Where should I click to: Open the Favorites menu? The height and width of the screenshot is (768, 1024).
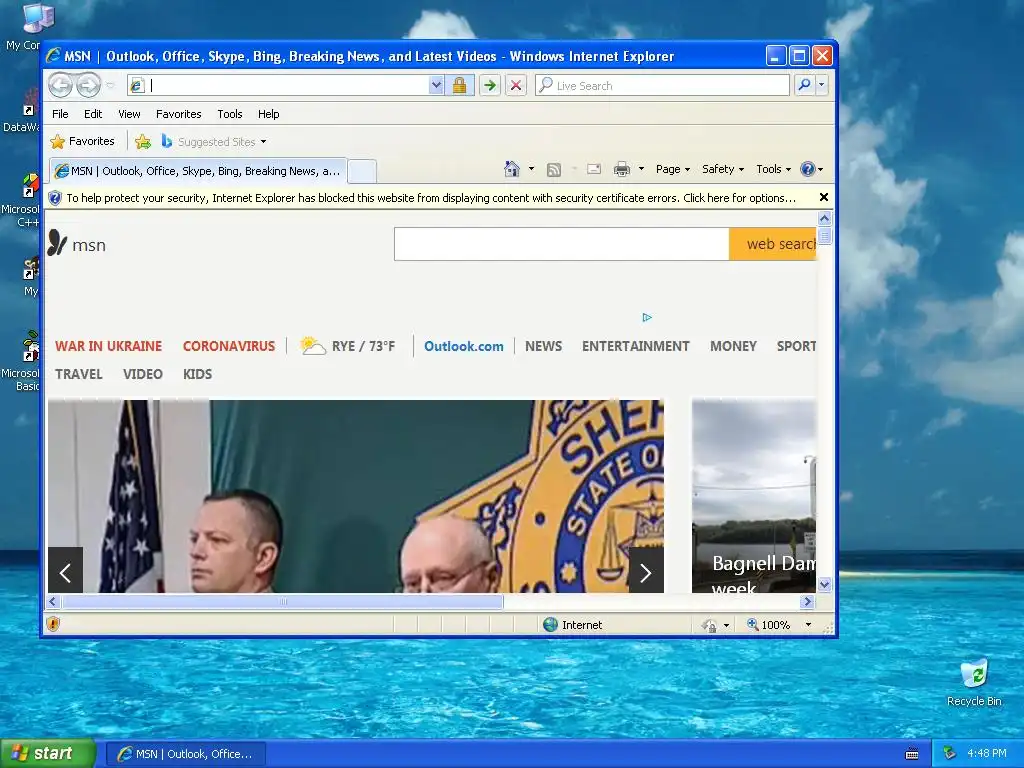[x=178, y=114]
